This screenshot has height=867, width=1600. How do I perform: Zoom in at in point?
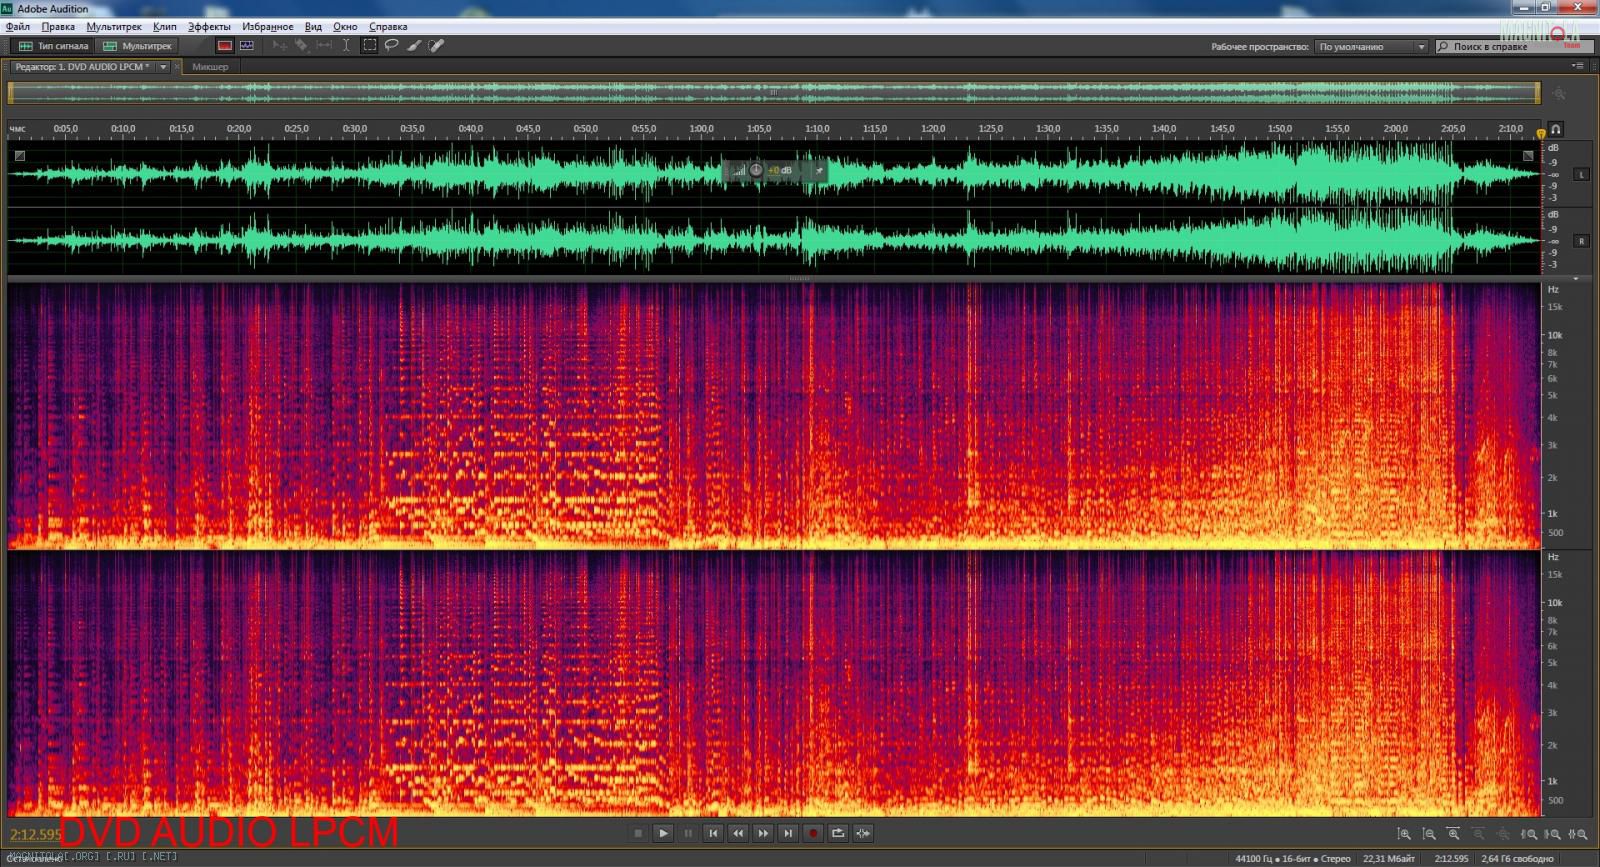tap(1529, 834)
